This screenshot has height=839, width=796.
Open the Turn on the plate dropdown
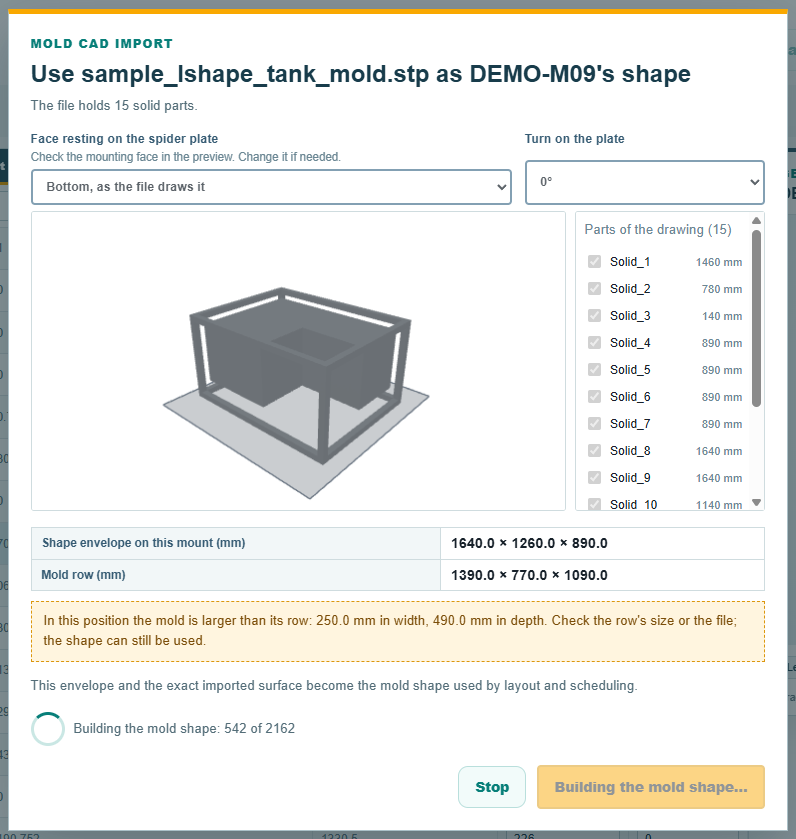pos(645,182)
